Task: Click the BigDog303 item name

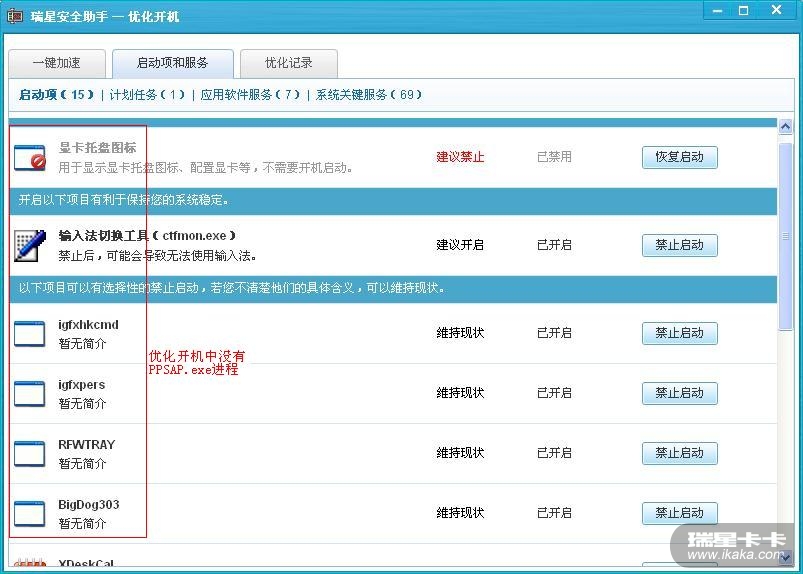Action: 89,505
